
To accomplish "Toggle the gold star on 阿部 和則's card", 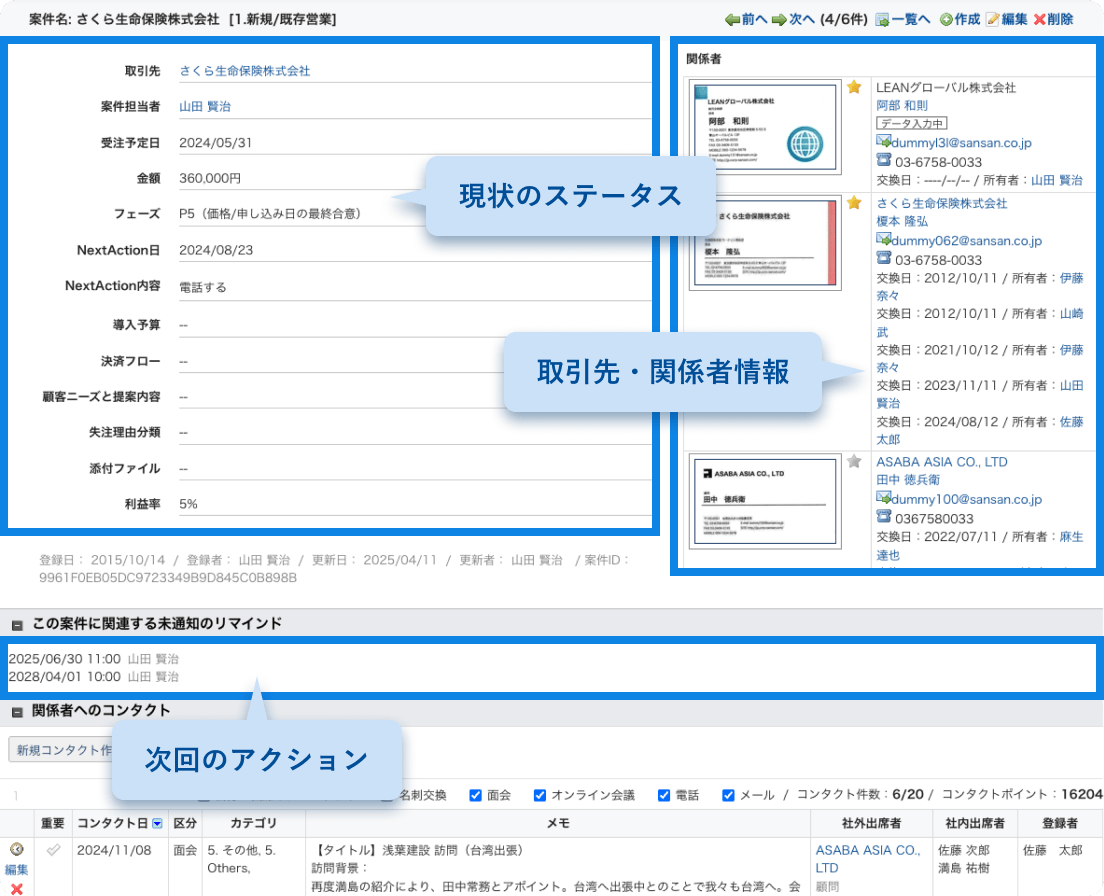I will click(854, 87).
